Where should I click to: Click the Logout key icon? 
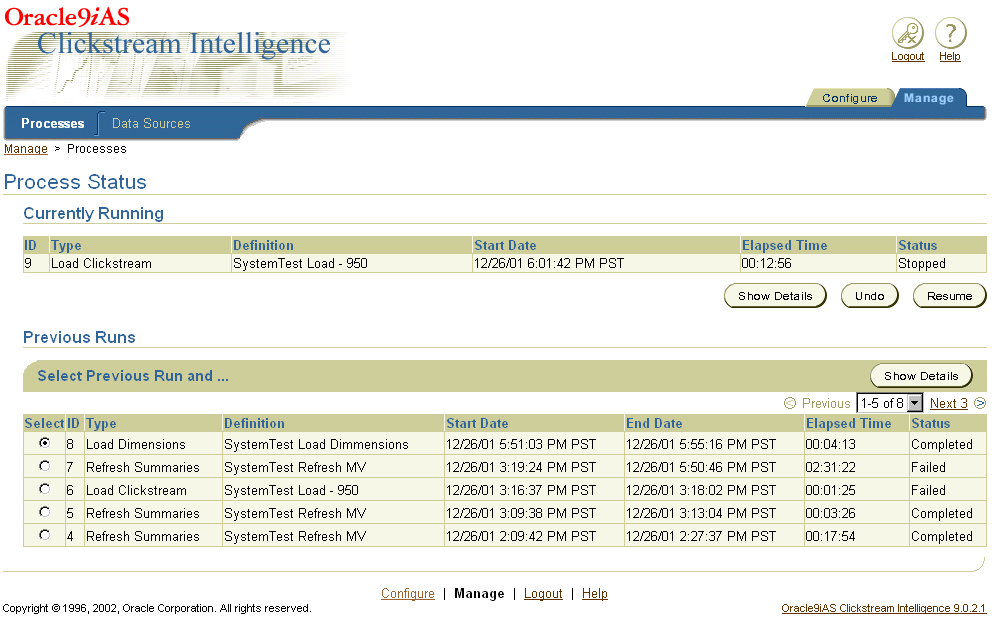coord(907,33)
